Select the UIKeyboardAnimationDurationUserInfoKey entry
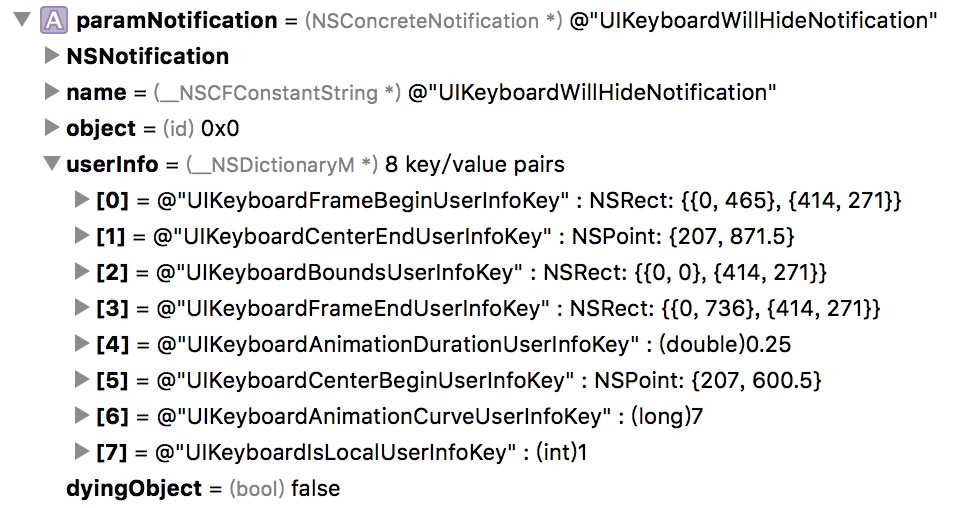The width and height of the screenshot is (980, 508). [x=443, y=344]
